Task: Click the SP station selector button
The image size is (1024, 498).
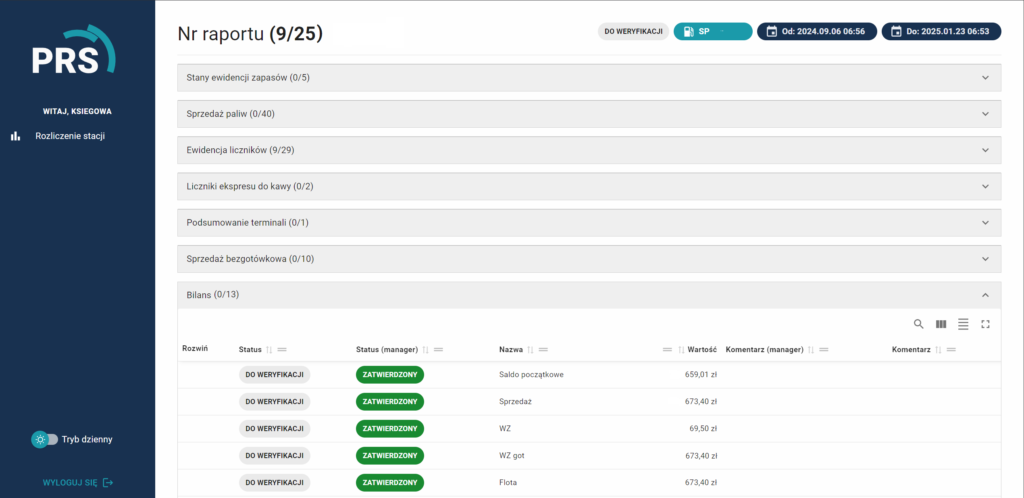Action: click(x=712, y=31)
